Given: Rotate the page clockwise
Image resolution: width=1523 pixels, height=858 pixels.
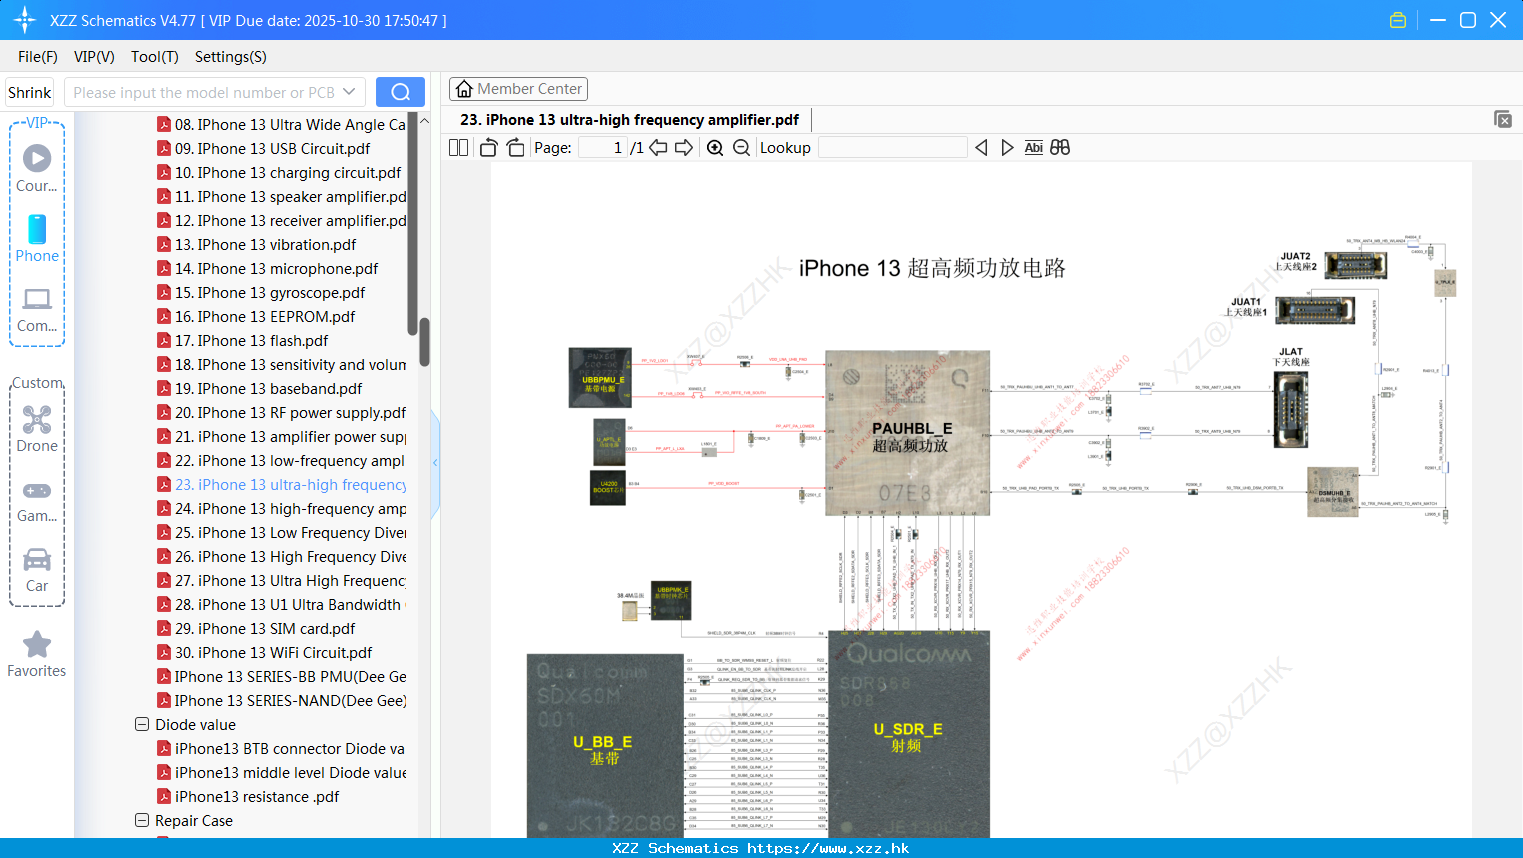Looking at the screenshot, I should tap(516, 147).
